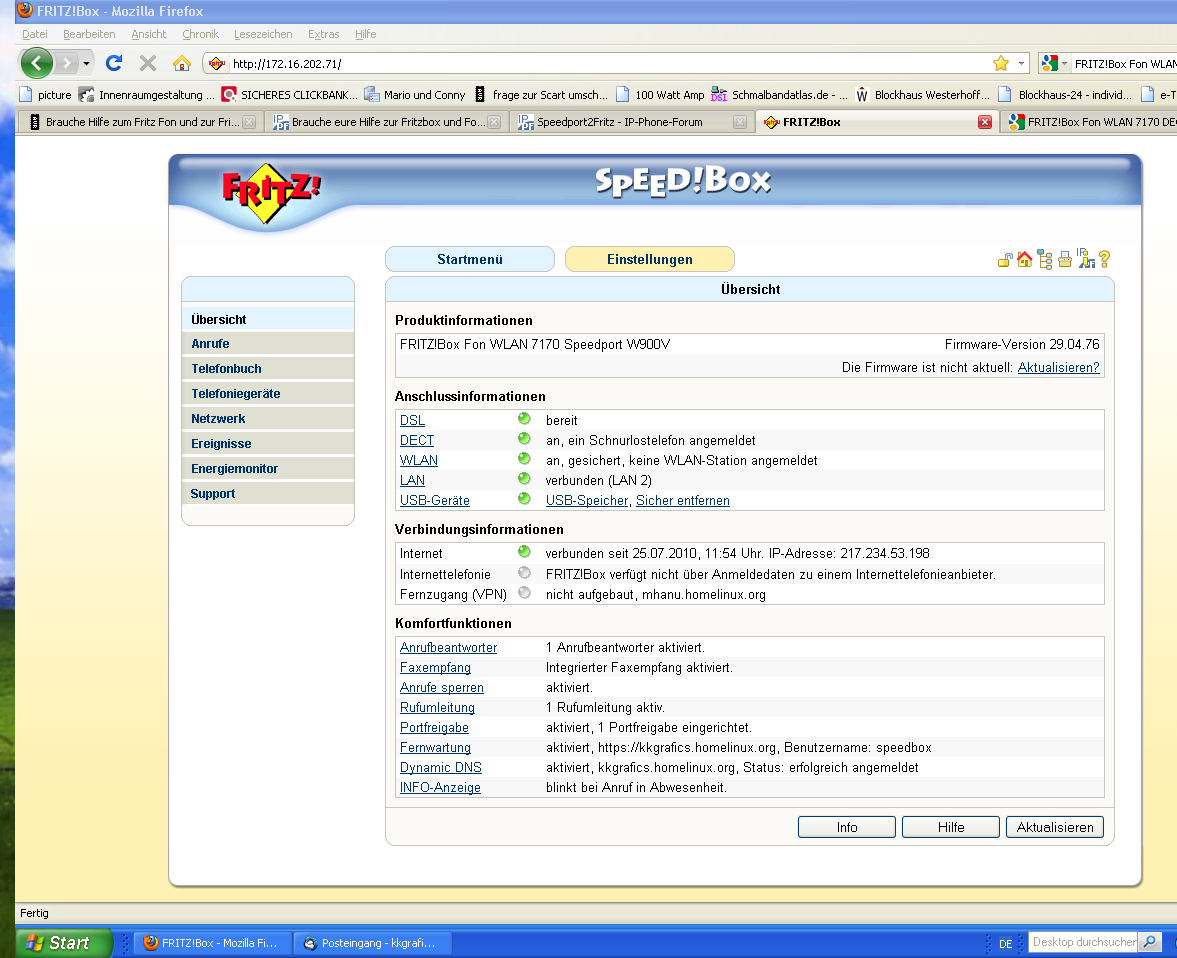The image size is (1177, 958).
Task: Click the printer icon above Übersicht
Action: tap(1065, 260)
